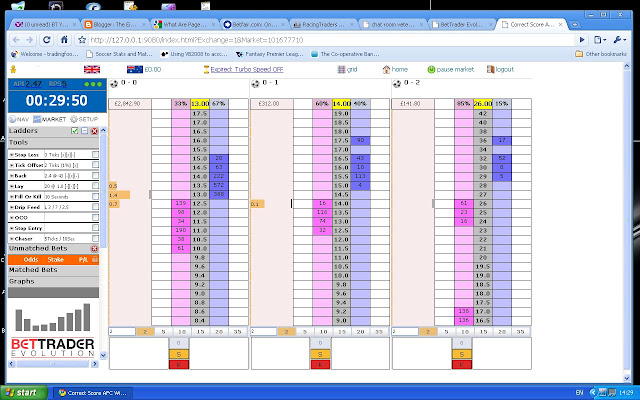Tick the Back tool checkbox

tap(95, 176)
